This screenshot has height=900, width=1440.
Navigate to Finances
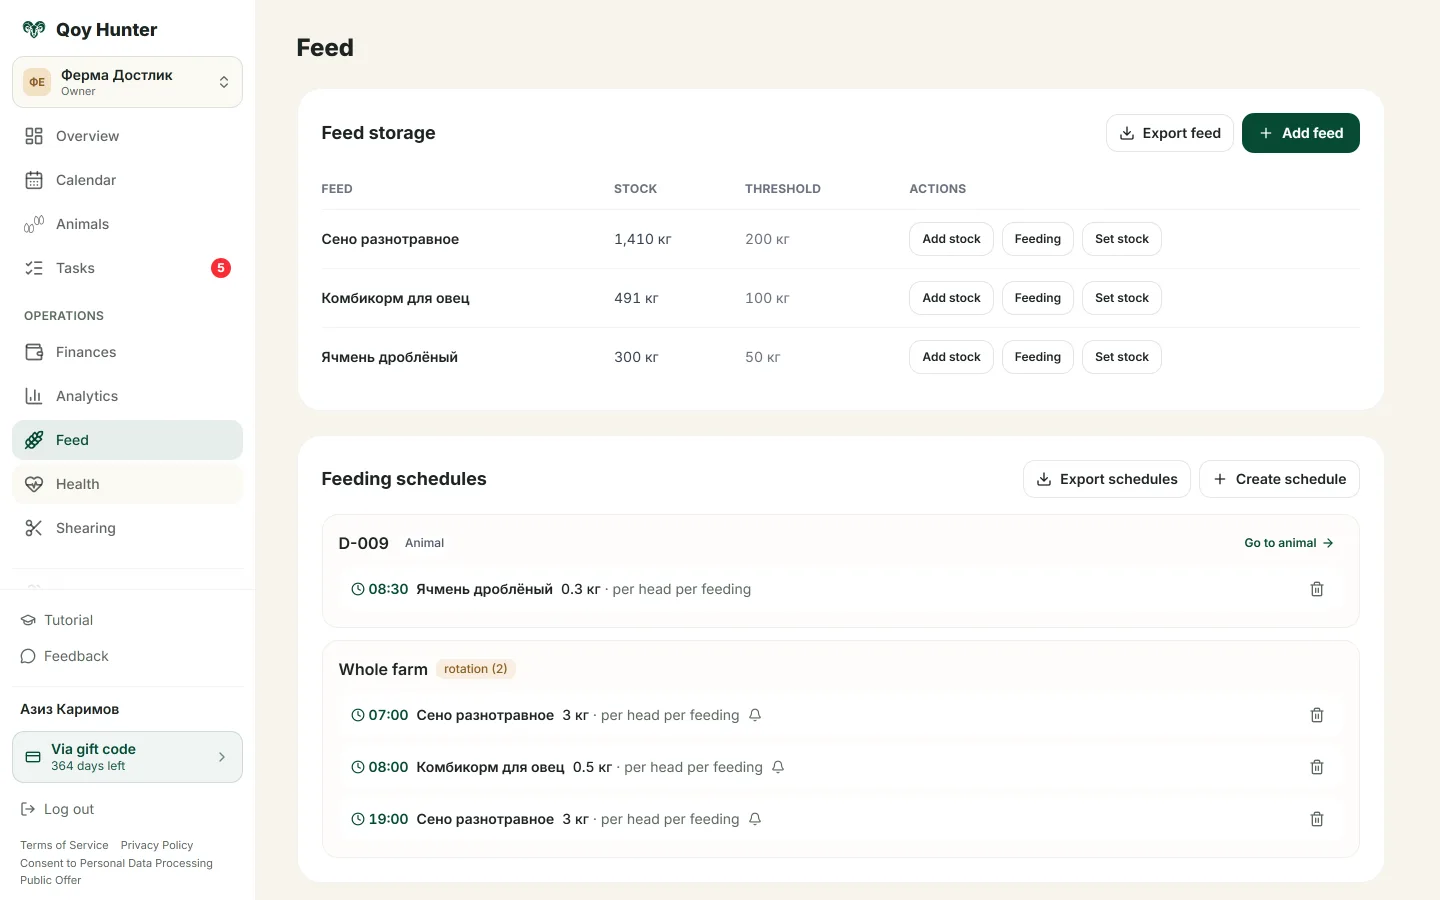(x=127, y=352)
